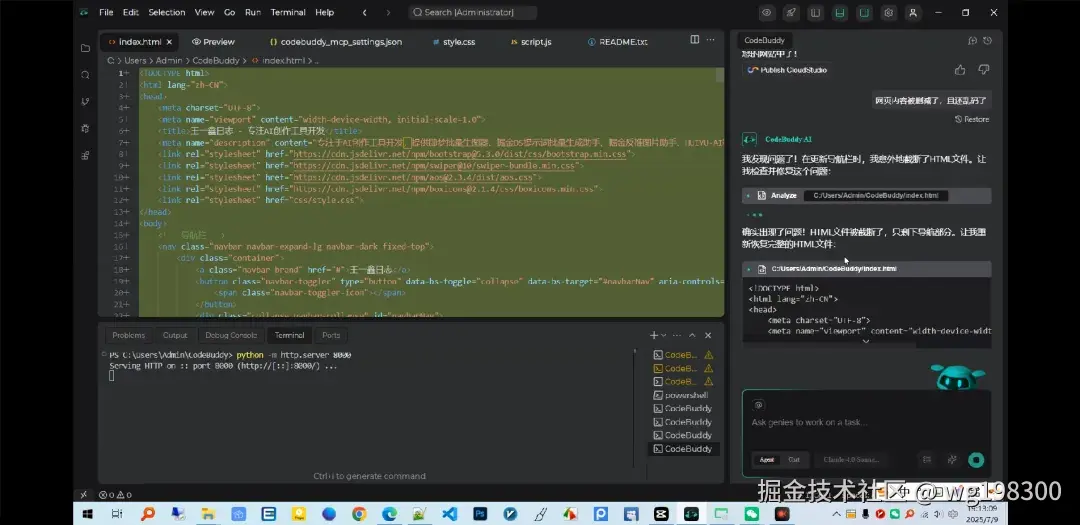Open the Explorer view in activity bar
The width and height of the screenshot is (1080, 525).
pyautogui.click(x=85, y=48)
